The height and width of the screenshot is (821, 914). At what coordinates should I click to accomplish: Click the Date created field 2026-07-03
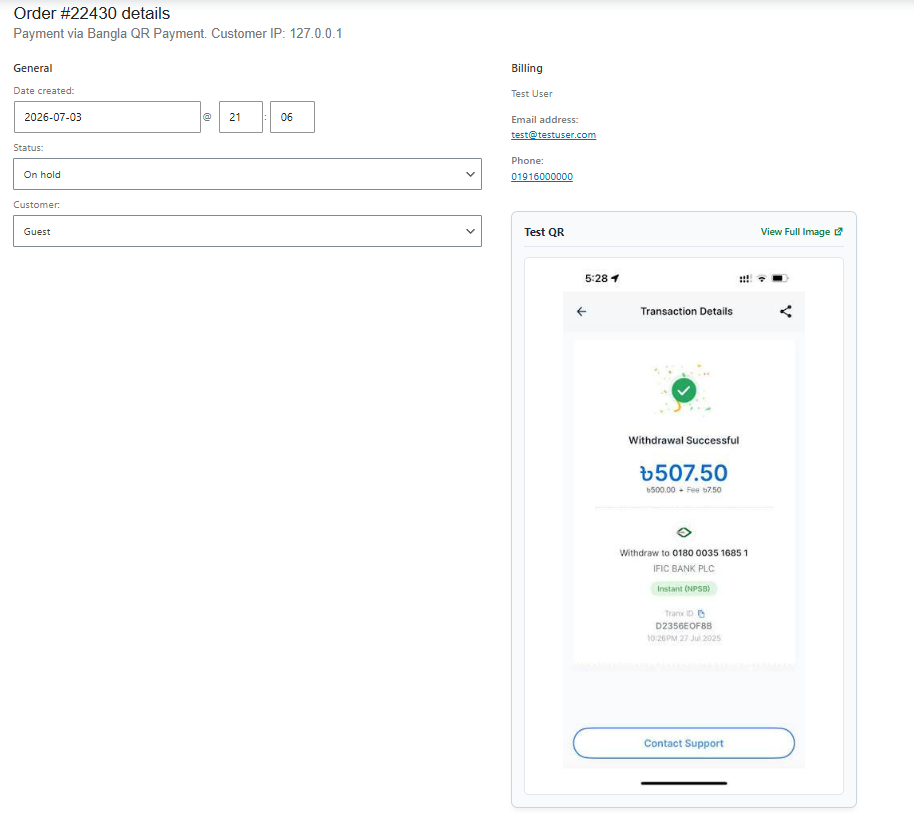[x=107, y=117]
